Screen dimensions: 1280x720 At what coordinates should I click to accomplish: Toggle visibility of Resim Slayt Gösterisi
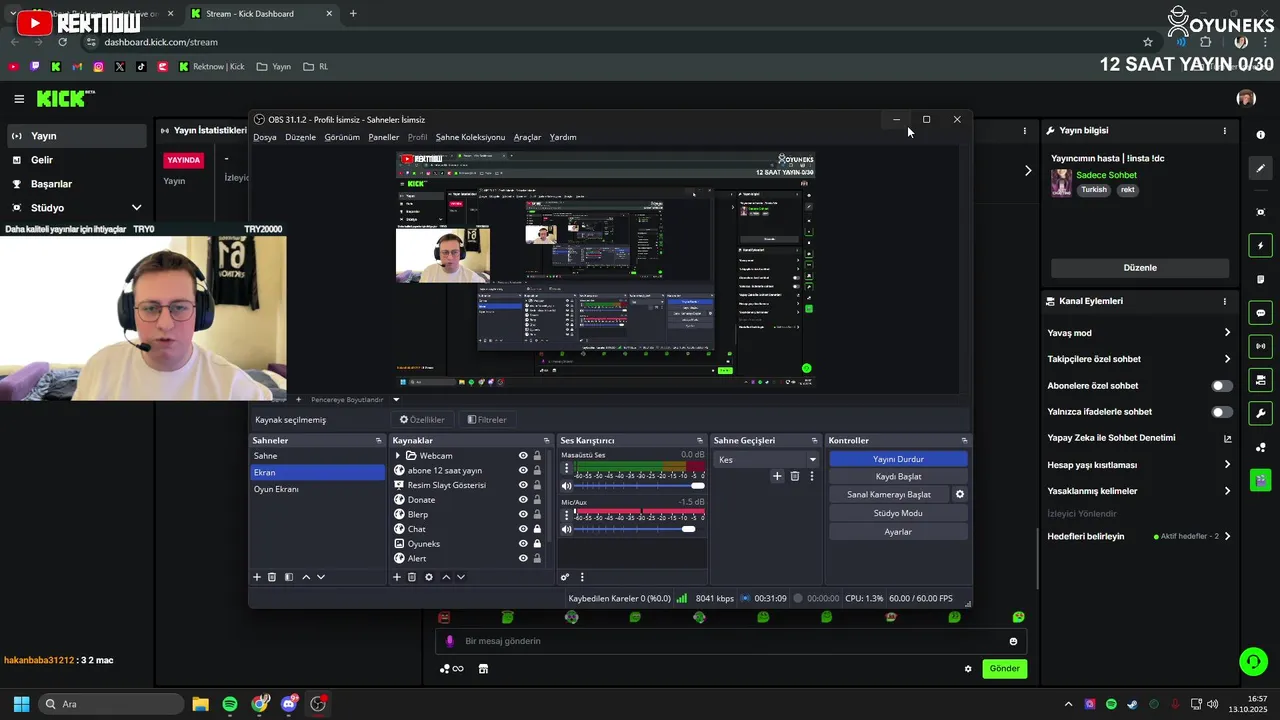[523, 485]
